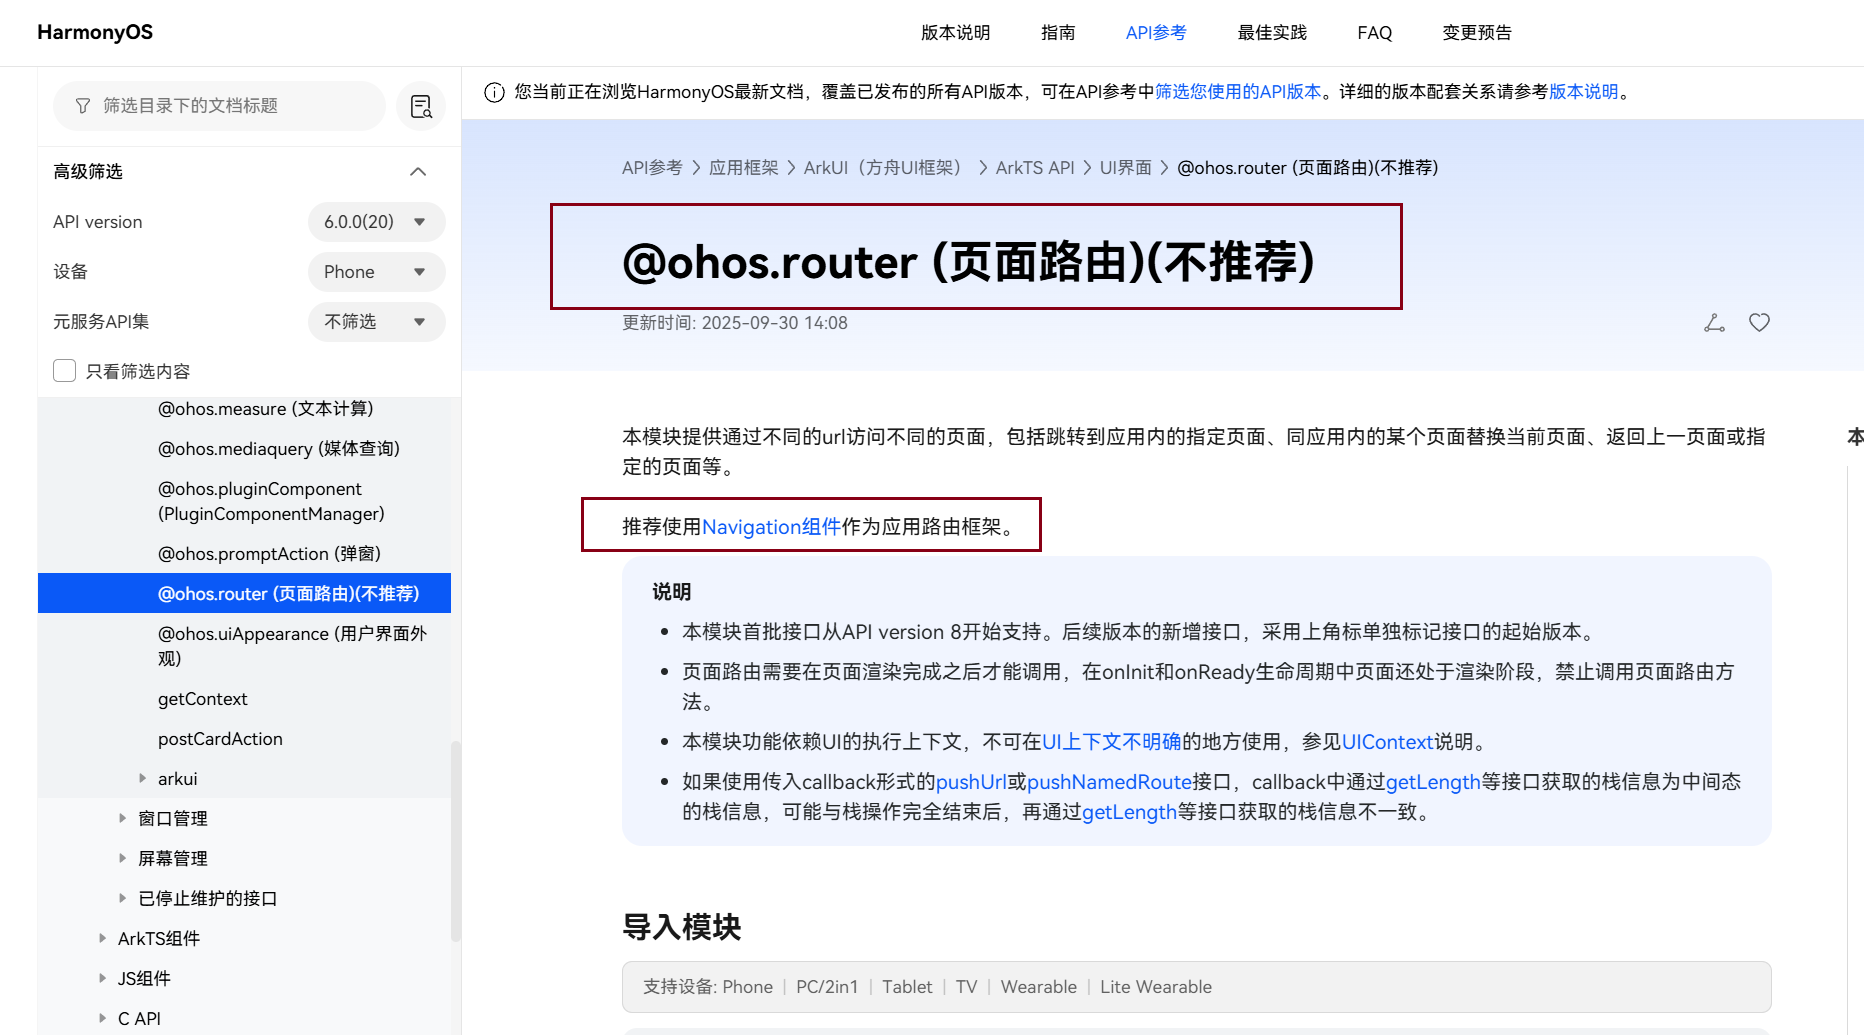Check the 只看筛选内容 checkbox
Viewport: 1864px width, 1035px height.
tap(65, 371)
